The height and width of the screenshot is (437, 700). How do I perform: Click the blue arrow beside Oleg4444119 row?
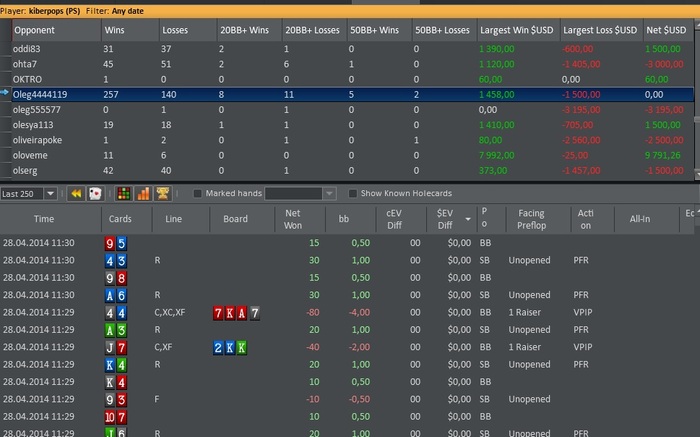tap(5, 92)
